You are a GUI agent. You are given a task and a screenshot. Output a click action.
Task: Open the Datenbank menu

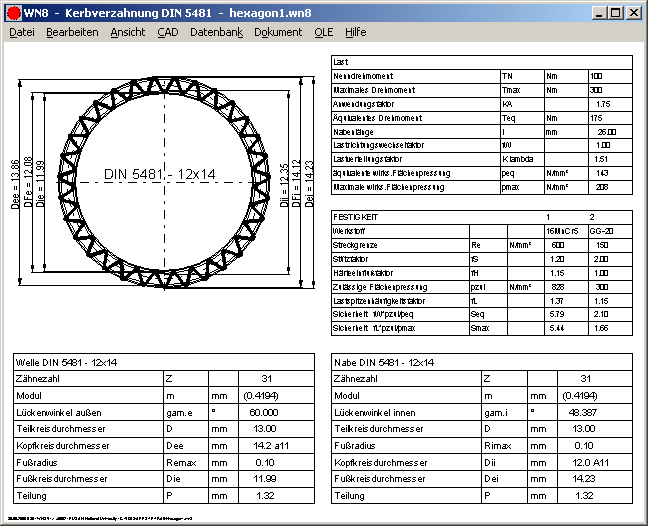(216, 32)
